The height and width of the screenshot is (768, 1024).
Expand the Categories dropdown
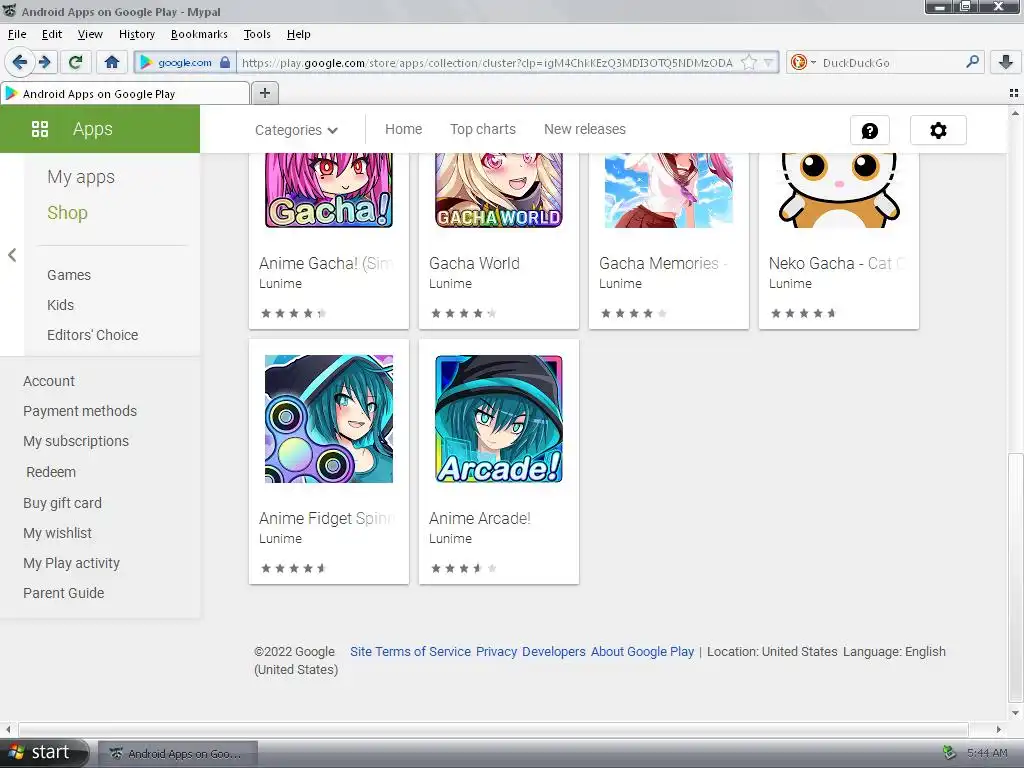point(296,130)
